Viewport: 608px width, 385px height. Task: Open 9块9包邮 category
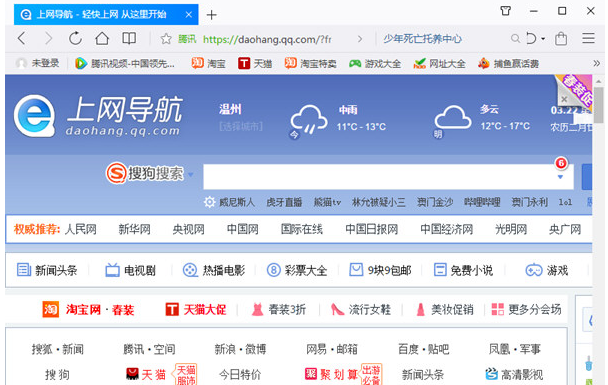[380, 270]
